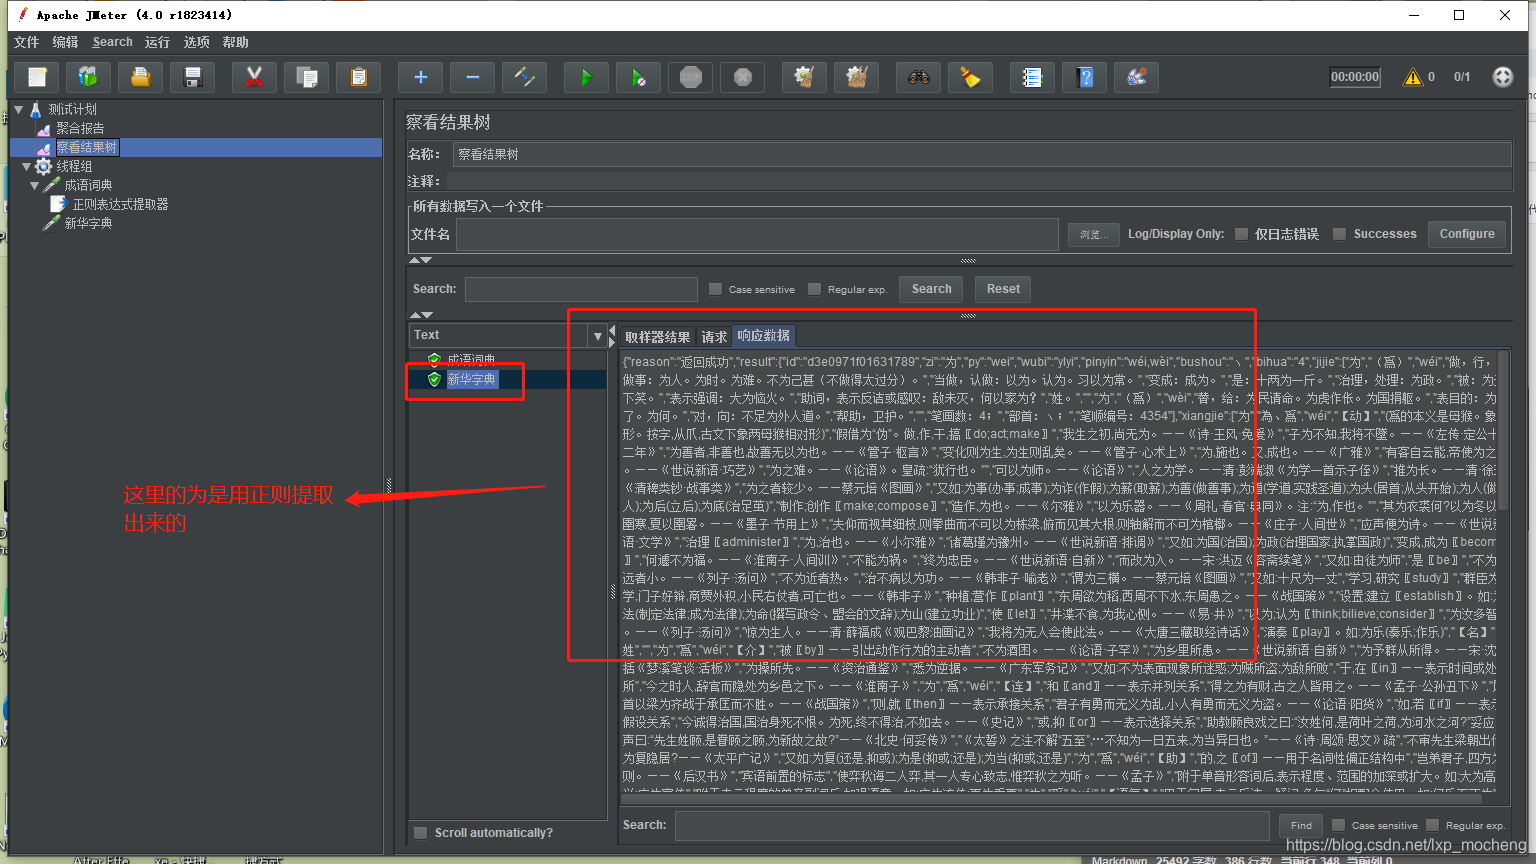Click the binoculars Search icon
Screen dimensions: 1536x864
tap(918, 77)
